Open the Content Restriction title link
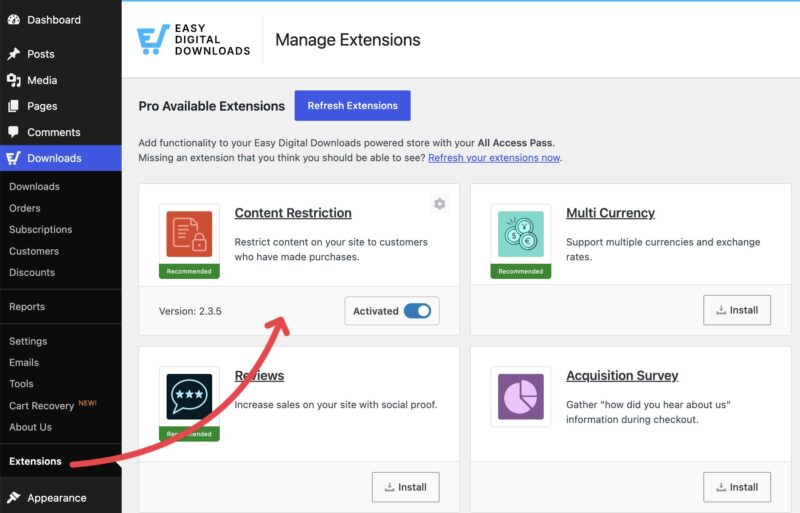Image resolution: width=800 pixels, height=513 pixels. click(293, 213)
